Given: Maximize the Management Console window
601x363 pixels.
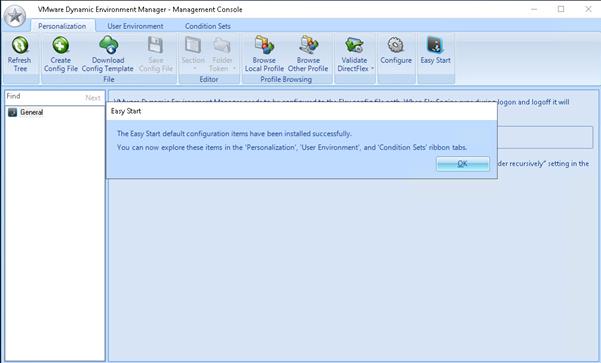Looking at the screenshot, I should (561, 9).
